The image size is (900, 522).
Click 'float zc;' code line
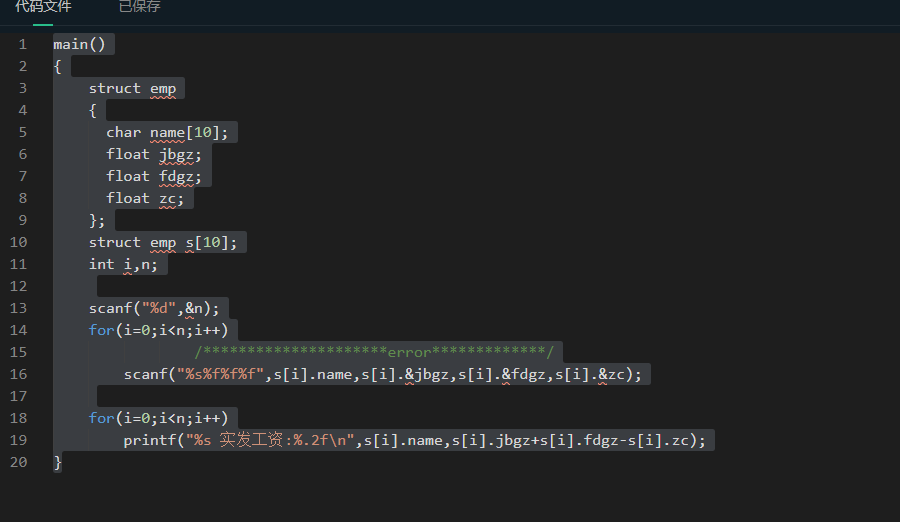(x=145, y=199)
